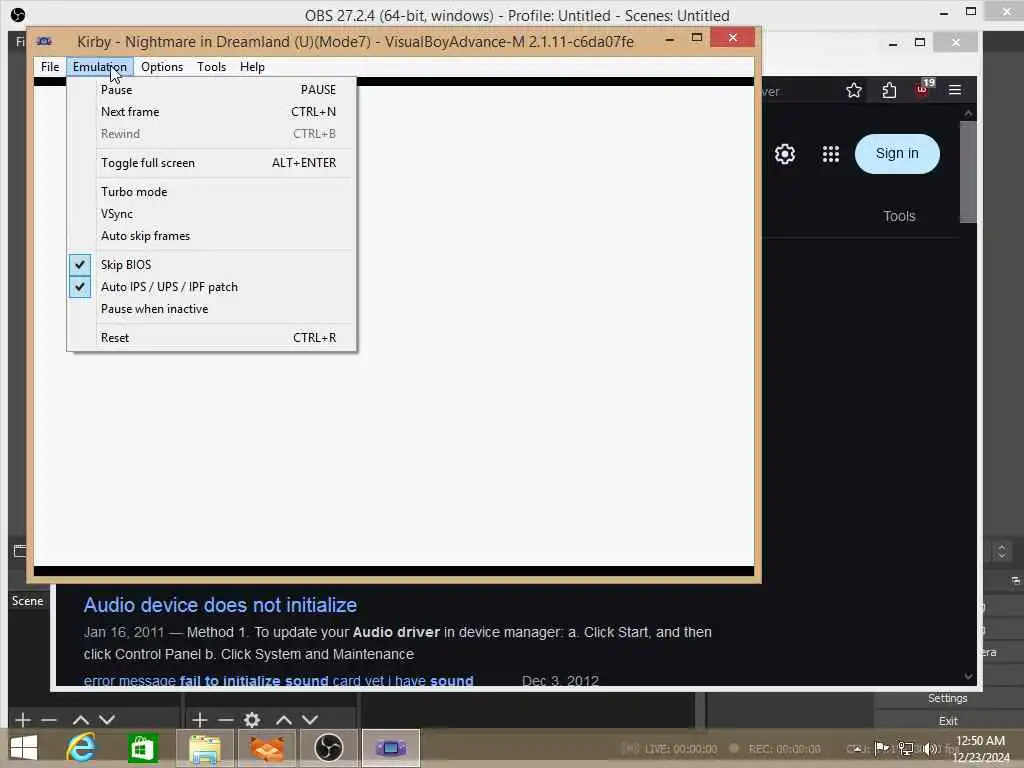This screenshot has width=1024, height=768.
Task: Move scene up arrow in OBS
Action: [x=81, y=720]
